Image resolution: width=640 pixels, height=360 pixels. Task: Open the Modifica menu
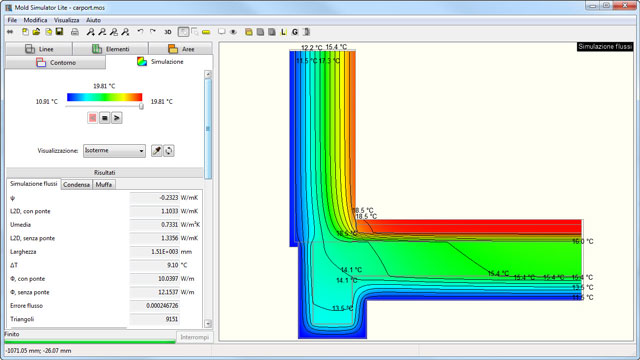point(35,20)
